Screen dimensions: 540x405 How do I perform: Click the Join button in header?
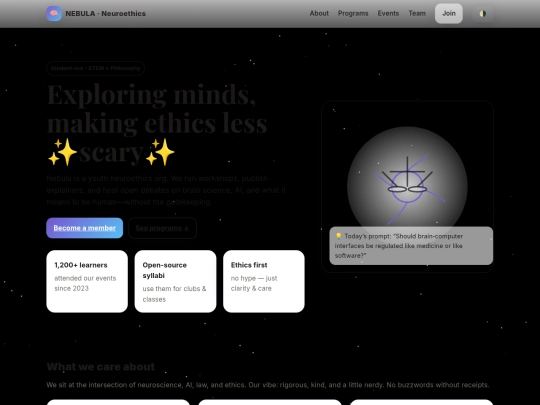(449, 13)
